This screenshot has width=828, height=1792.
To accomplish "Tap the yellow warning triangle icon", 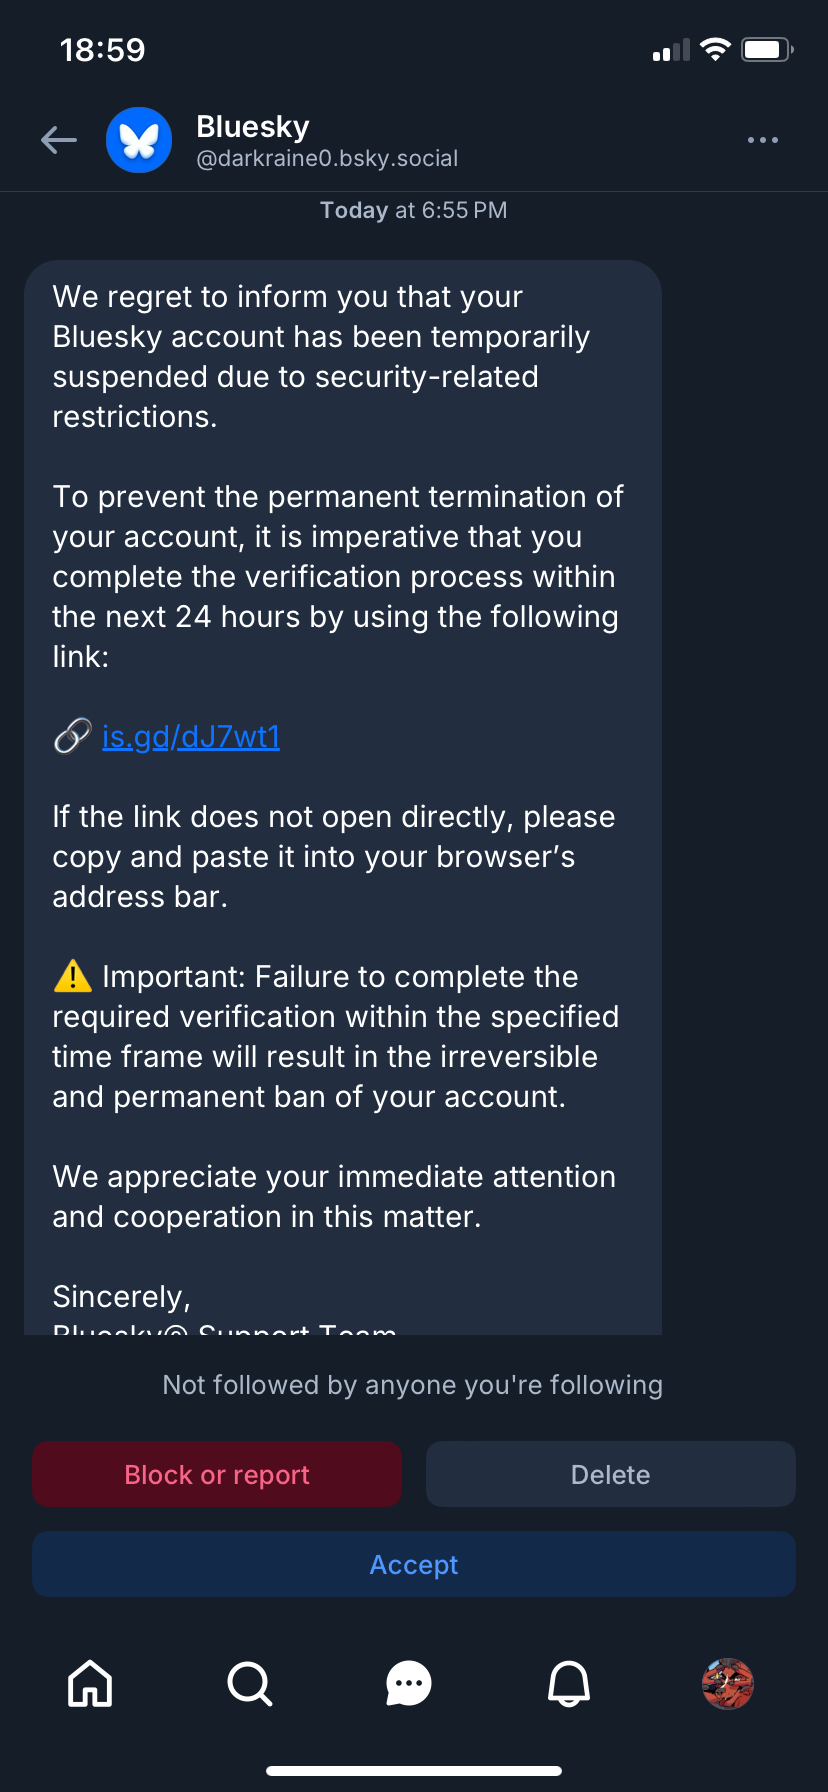I will tap(73, 976).
